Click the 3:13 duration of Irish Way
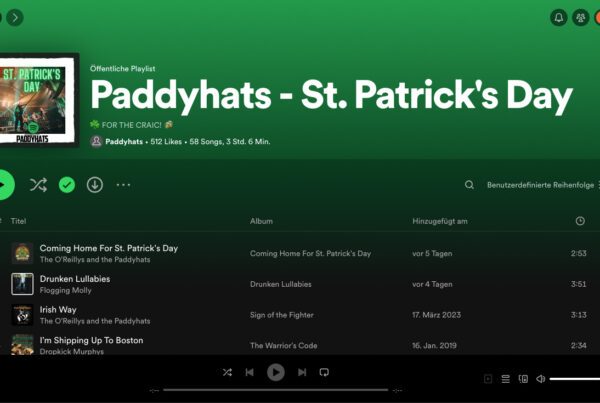 point(579,315)
